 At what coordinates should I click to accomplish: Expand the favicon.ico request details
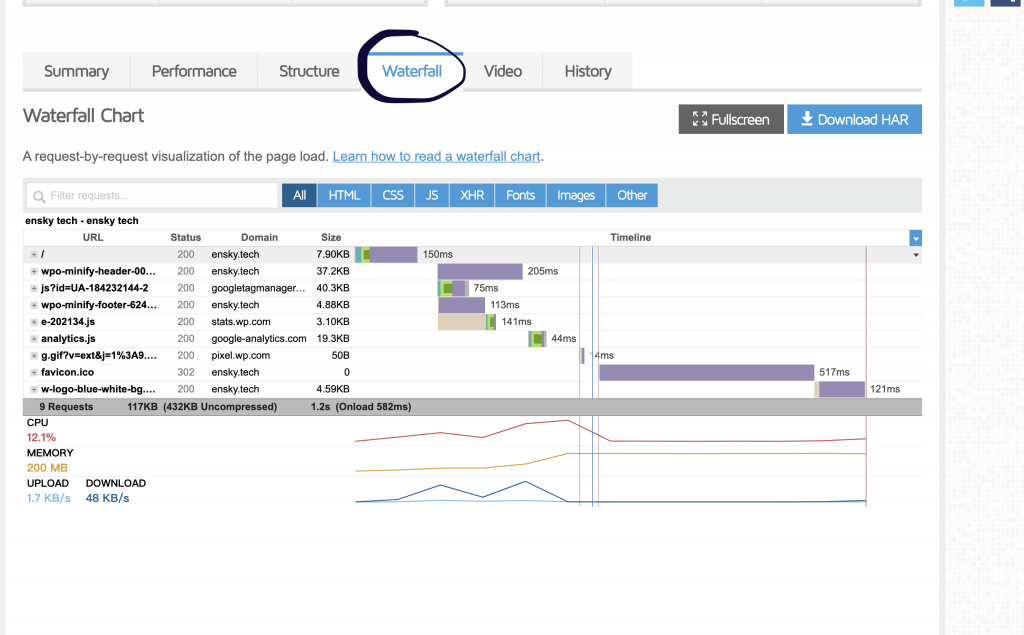[x=34, y=372]
